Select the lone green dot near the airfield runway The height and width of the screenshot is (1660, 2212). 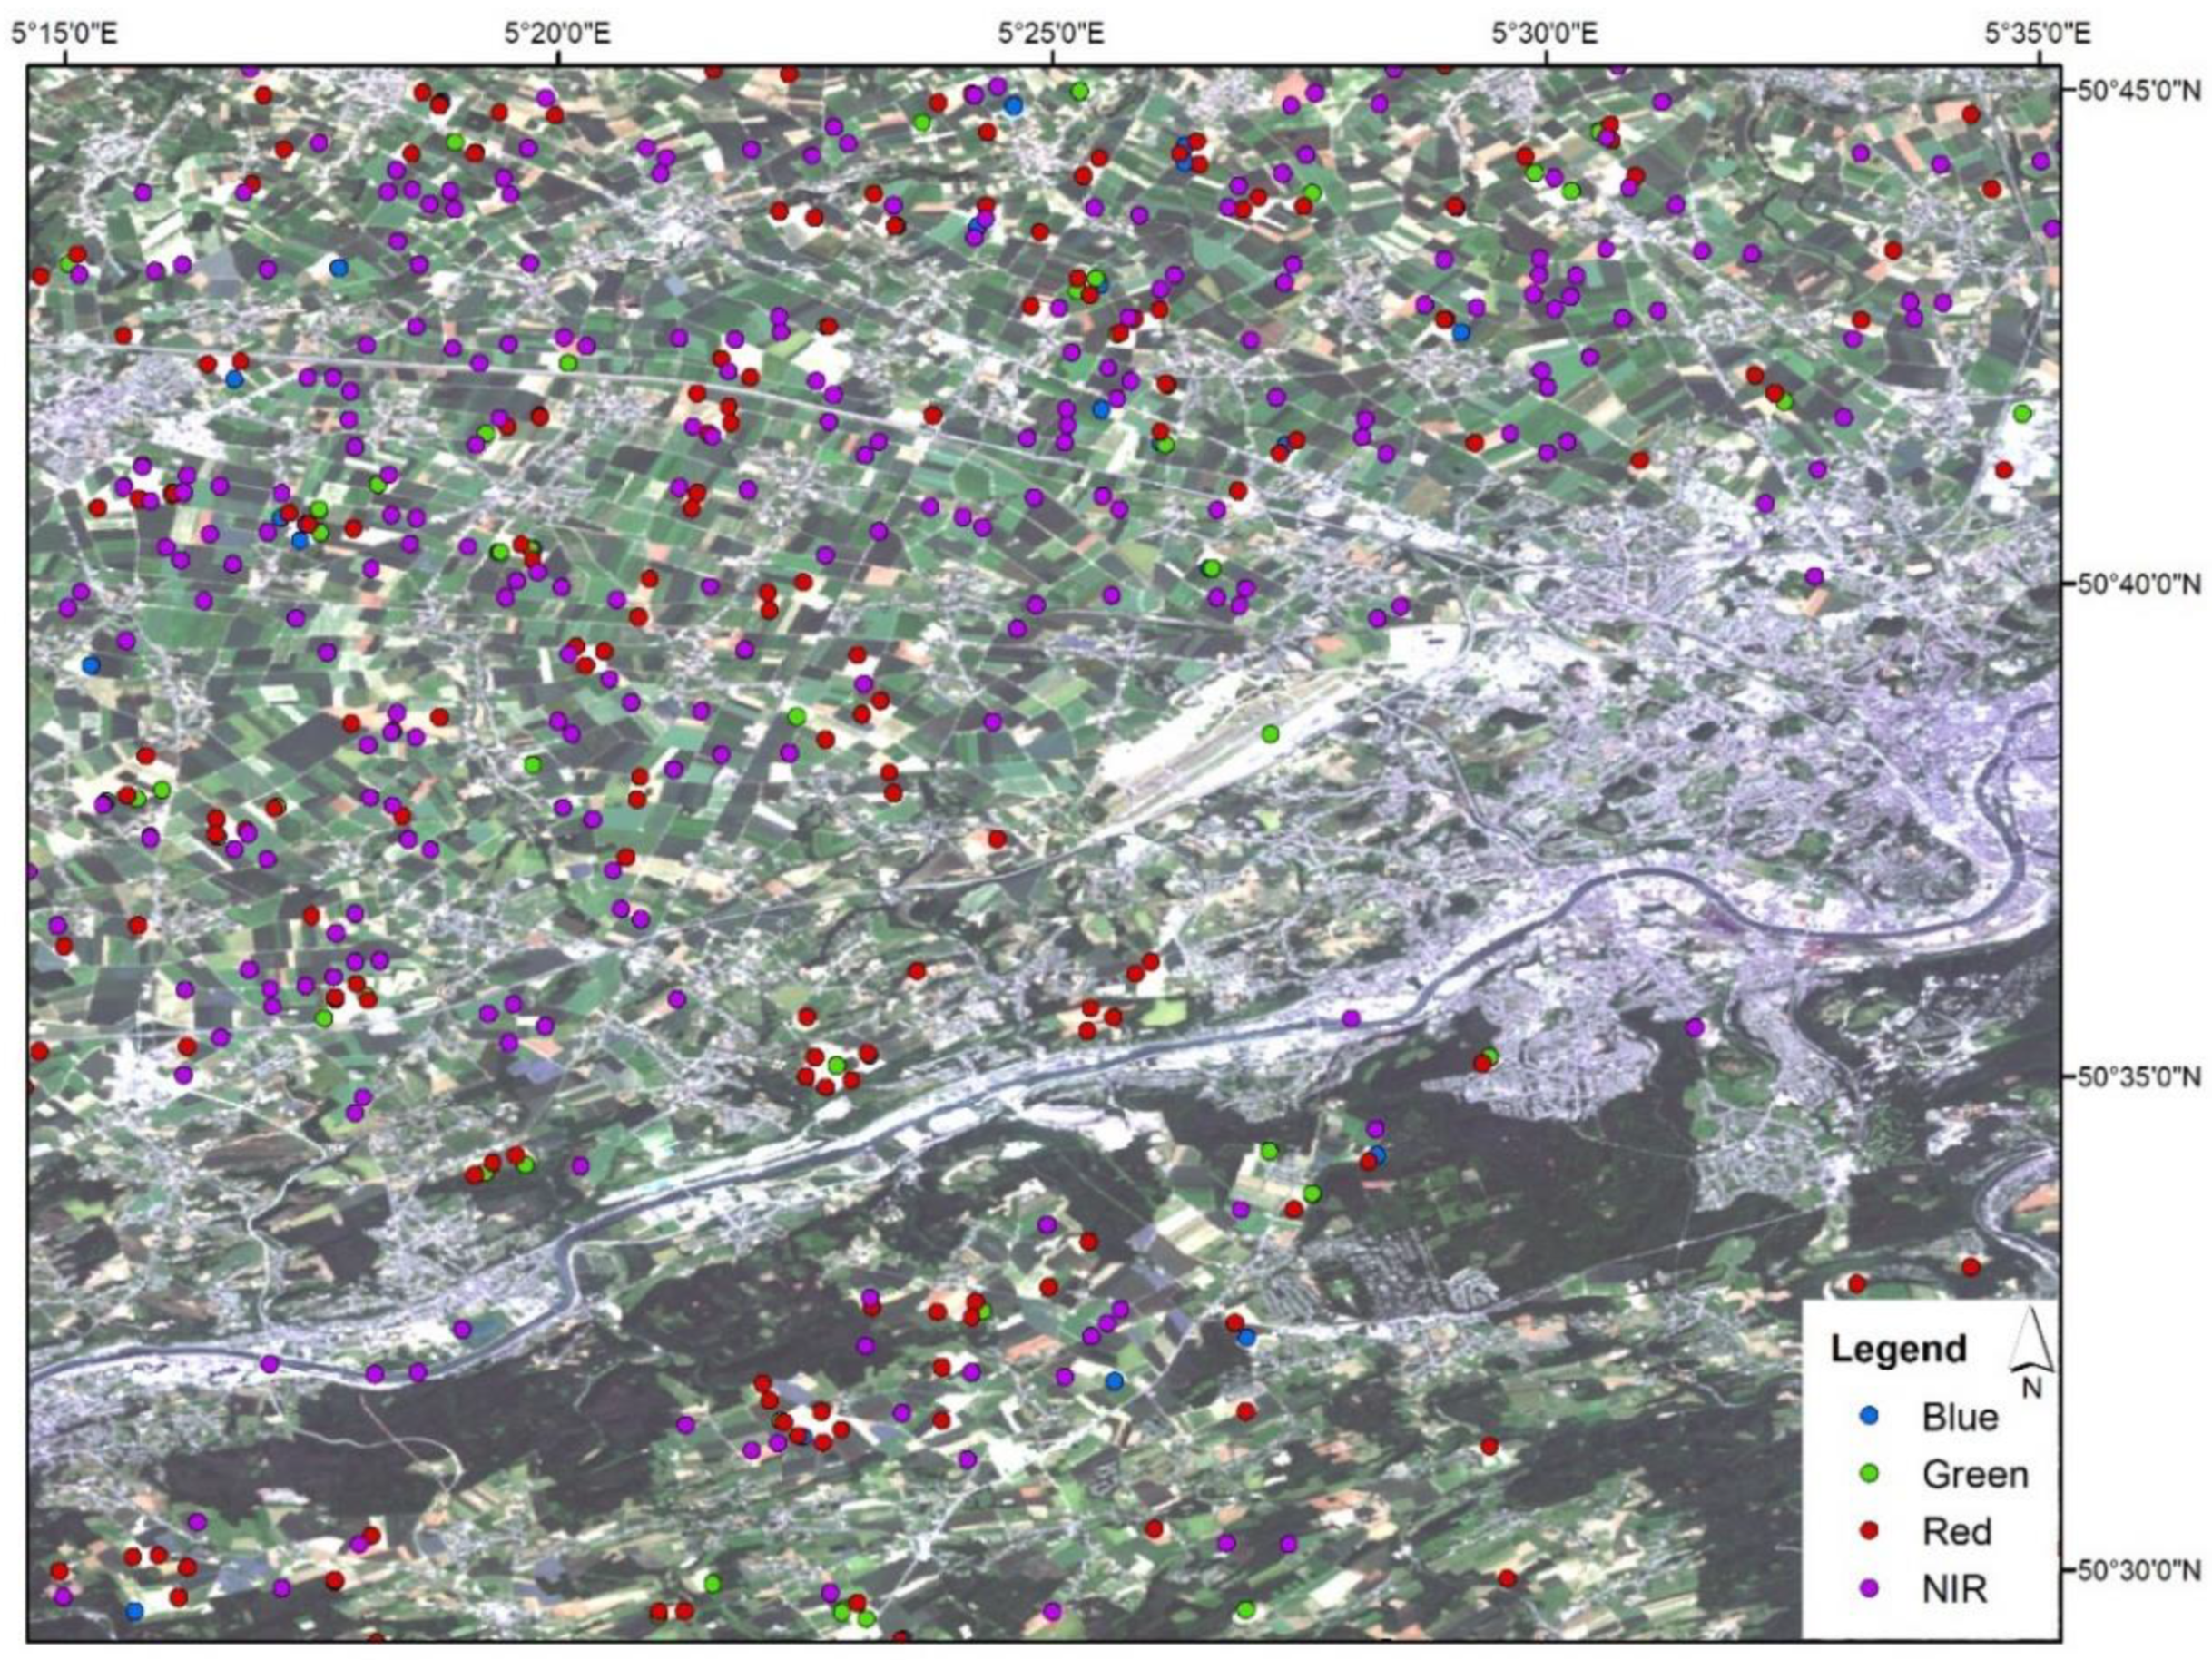[x=1271, y=734]
